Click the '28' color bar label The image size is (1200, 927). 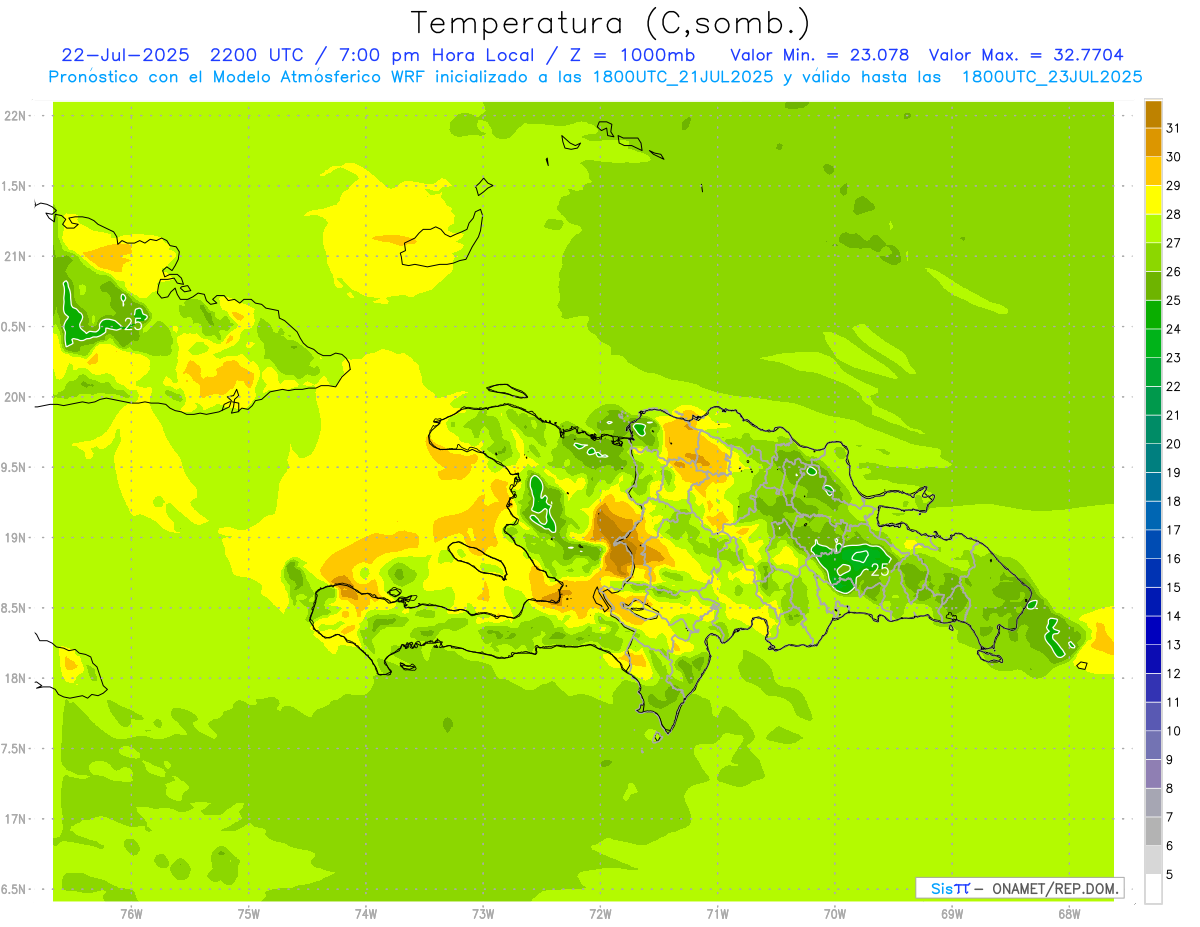coord(1174,214)
